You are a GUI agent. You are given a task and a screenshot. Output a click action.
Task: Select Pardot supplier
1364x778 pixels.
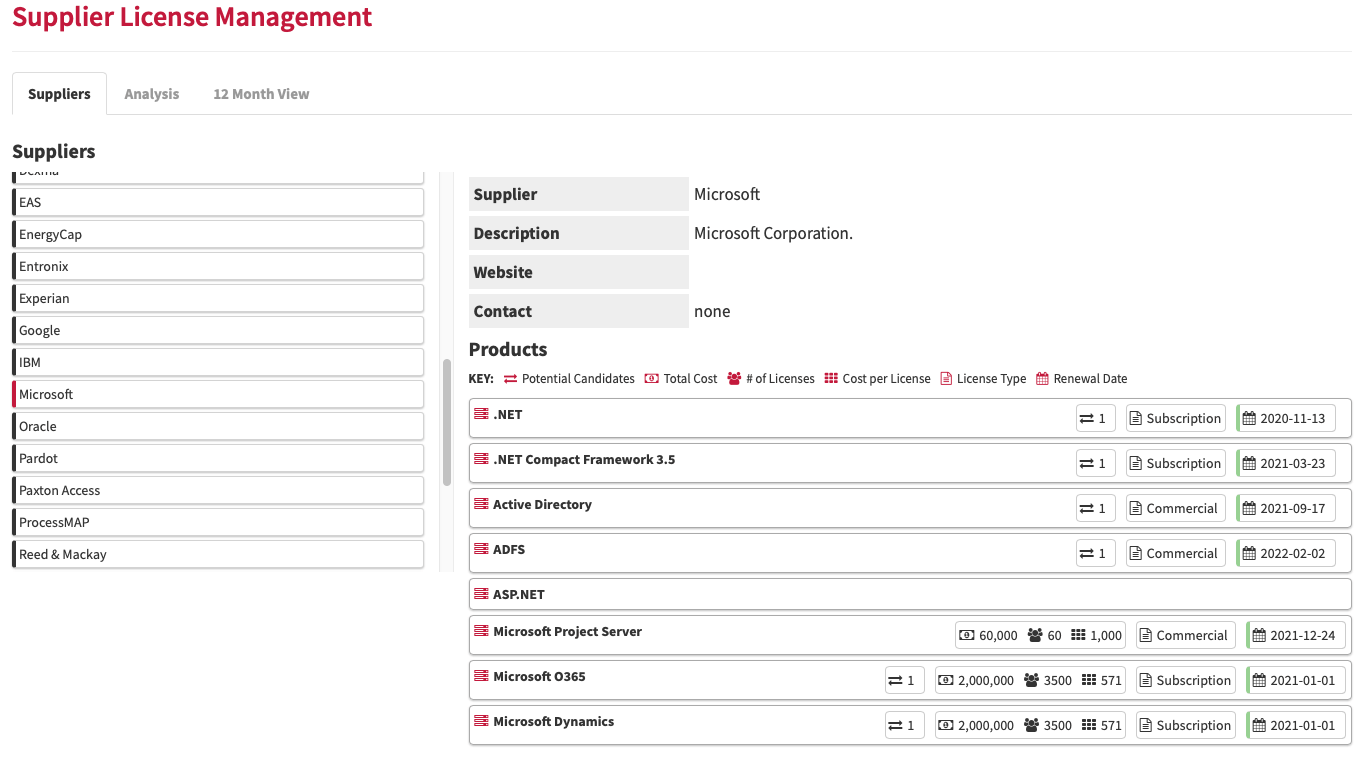pos(218,458)
